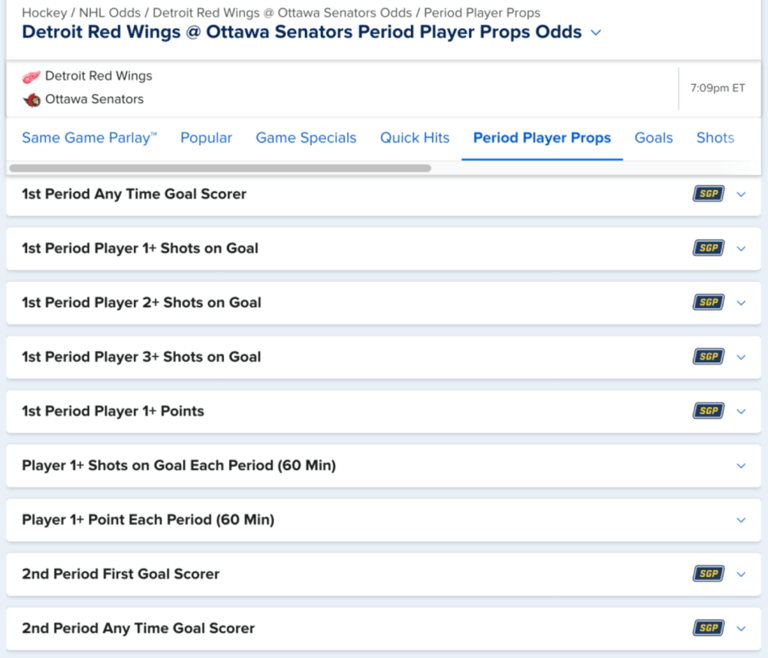Click SGP badge on 1st Period Player 3+ Shots
This screenshot has width=768, height=658.
point(708,356)
